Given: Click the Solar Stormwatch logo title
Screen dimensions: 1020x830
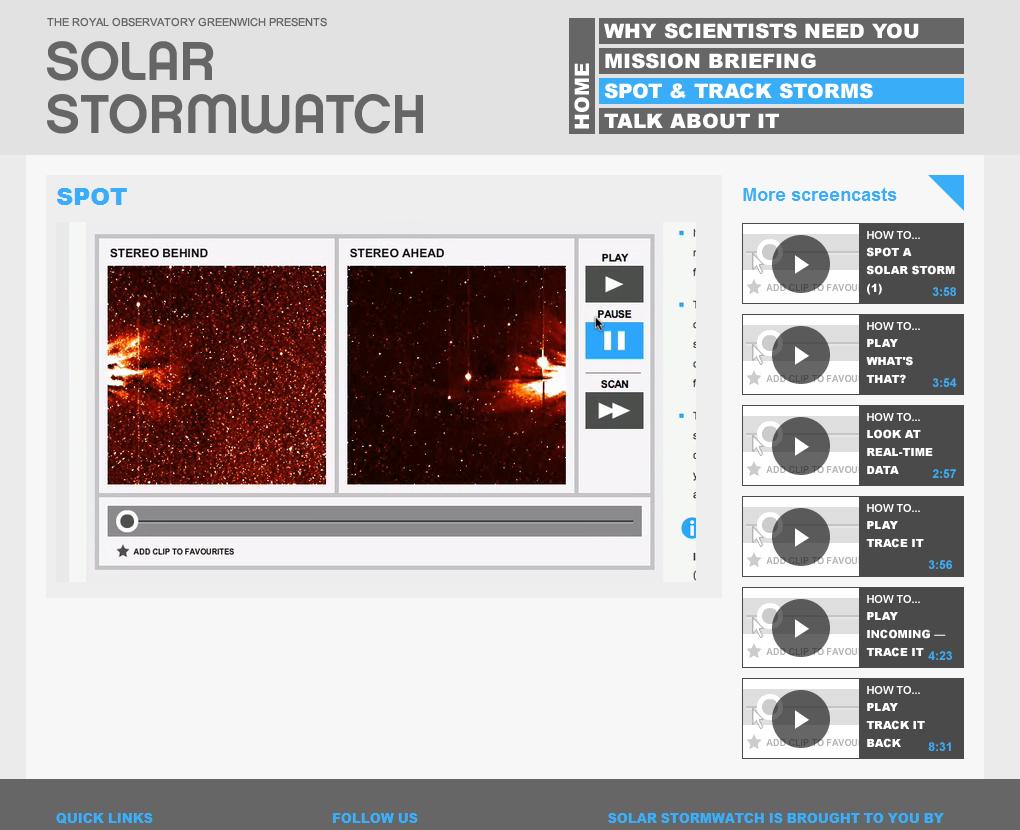Looking at the screenshot, I should click(x=235, y=88).
